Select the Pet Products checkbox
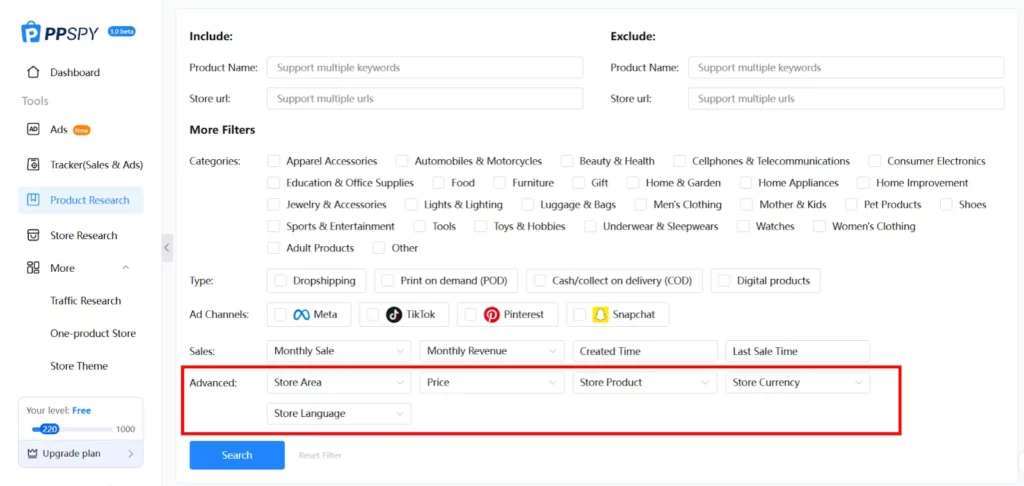Screen dimensions: 1024x486 [851, 204]
